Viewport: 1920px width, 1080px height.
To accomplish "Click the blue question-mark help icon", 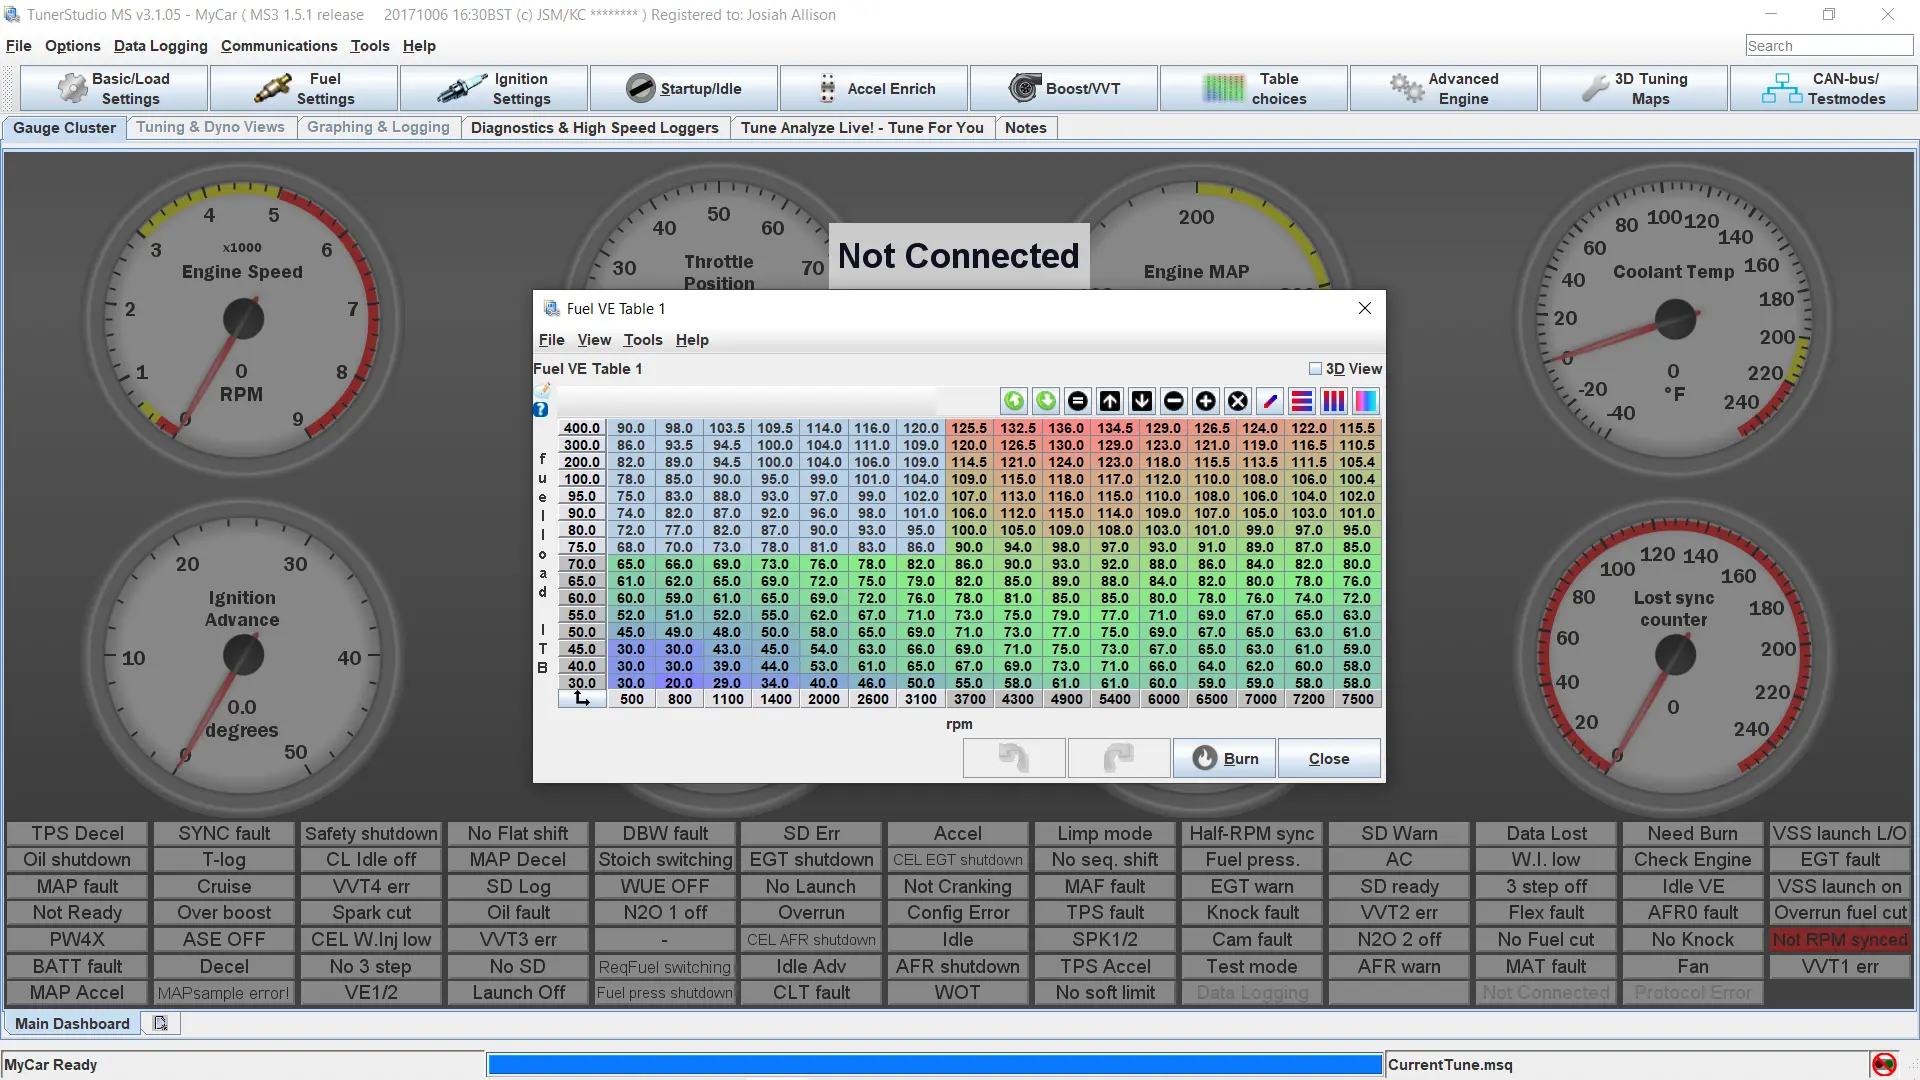I will tap(541, 409).
